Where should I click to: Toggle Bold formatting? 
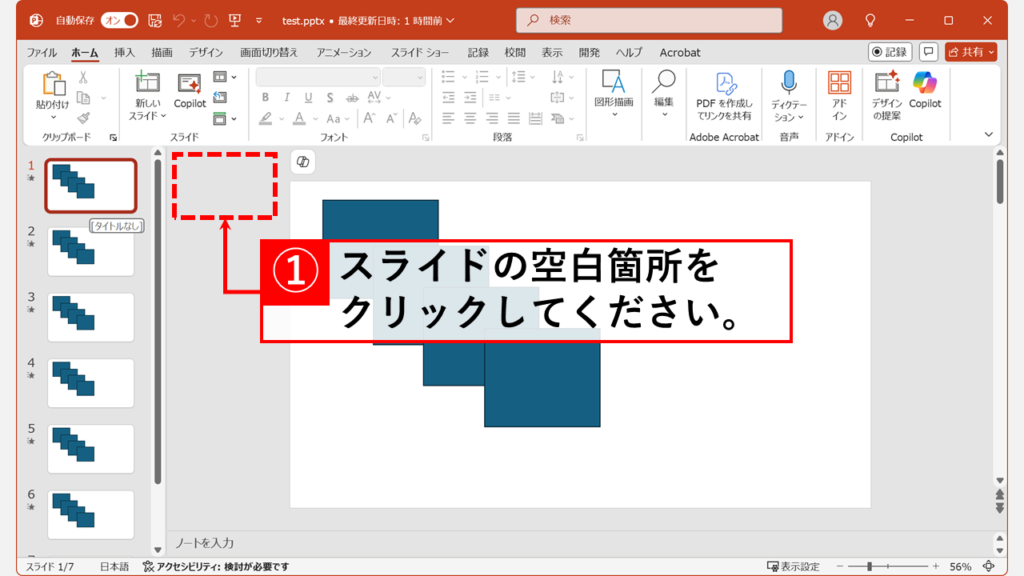(265, 97)
